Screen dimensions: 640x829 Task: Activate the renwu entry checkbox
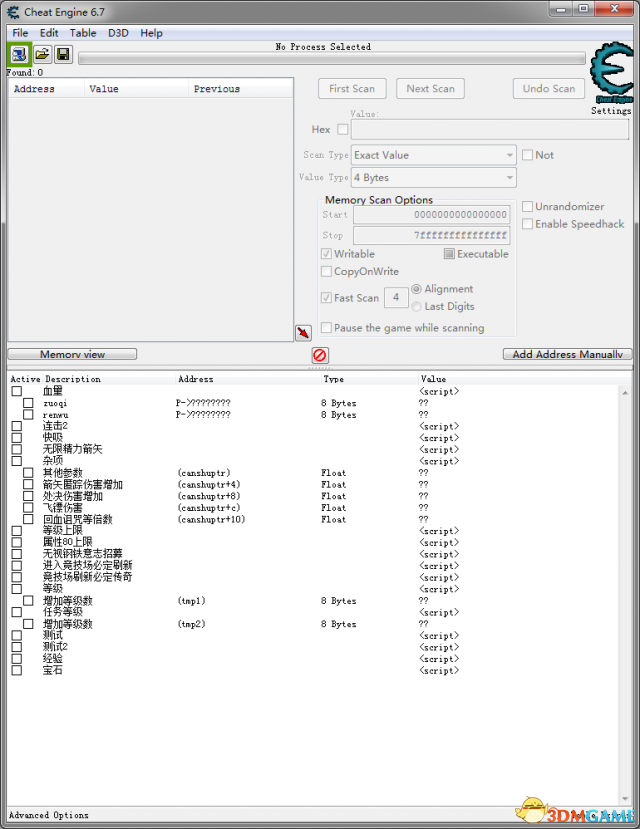pyautogui.click(x=28, y=414)
